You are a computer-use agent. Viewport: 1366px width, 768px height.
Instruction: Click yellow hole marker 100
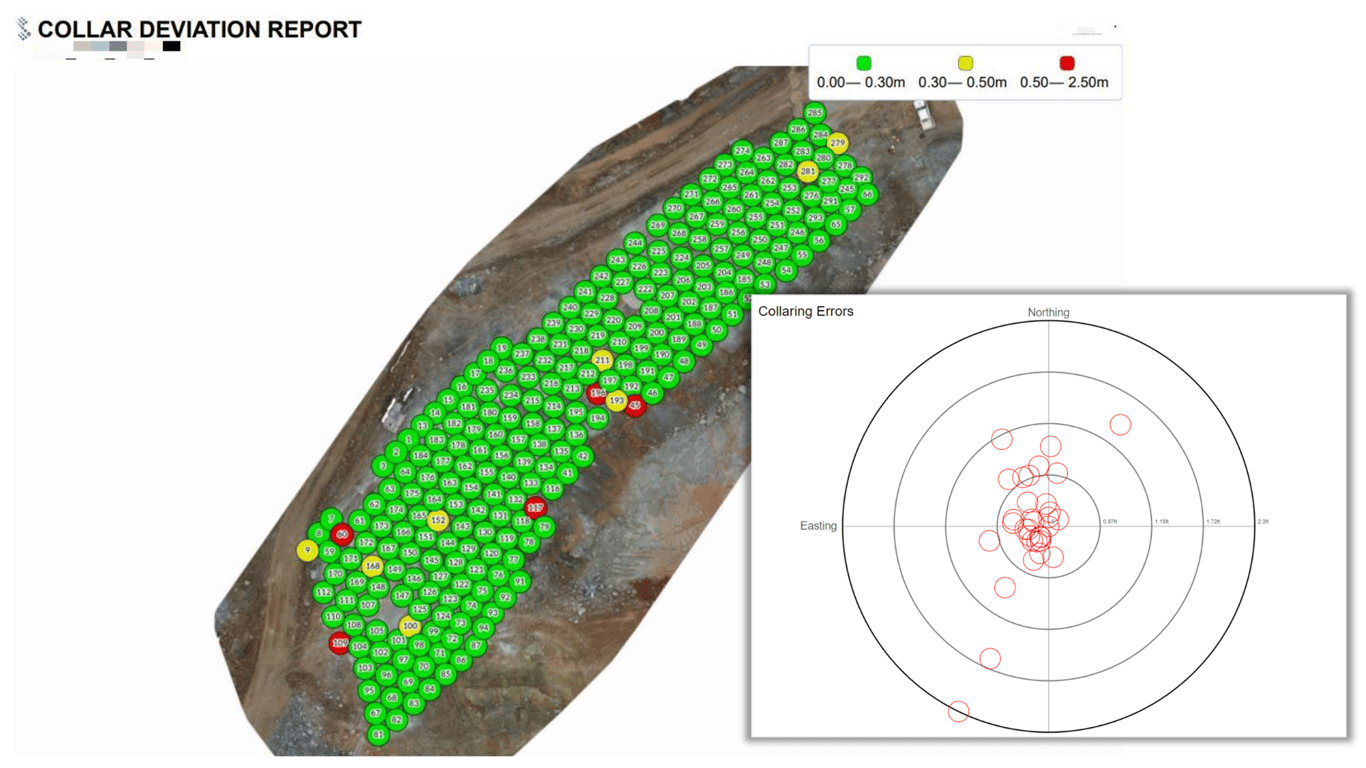410,626
